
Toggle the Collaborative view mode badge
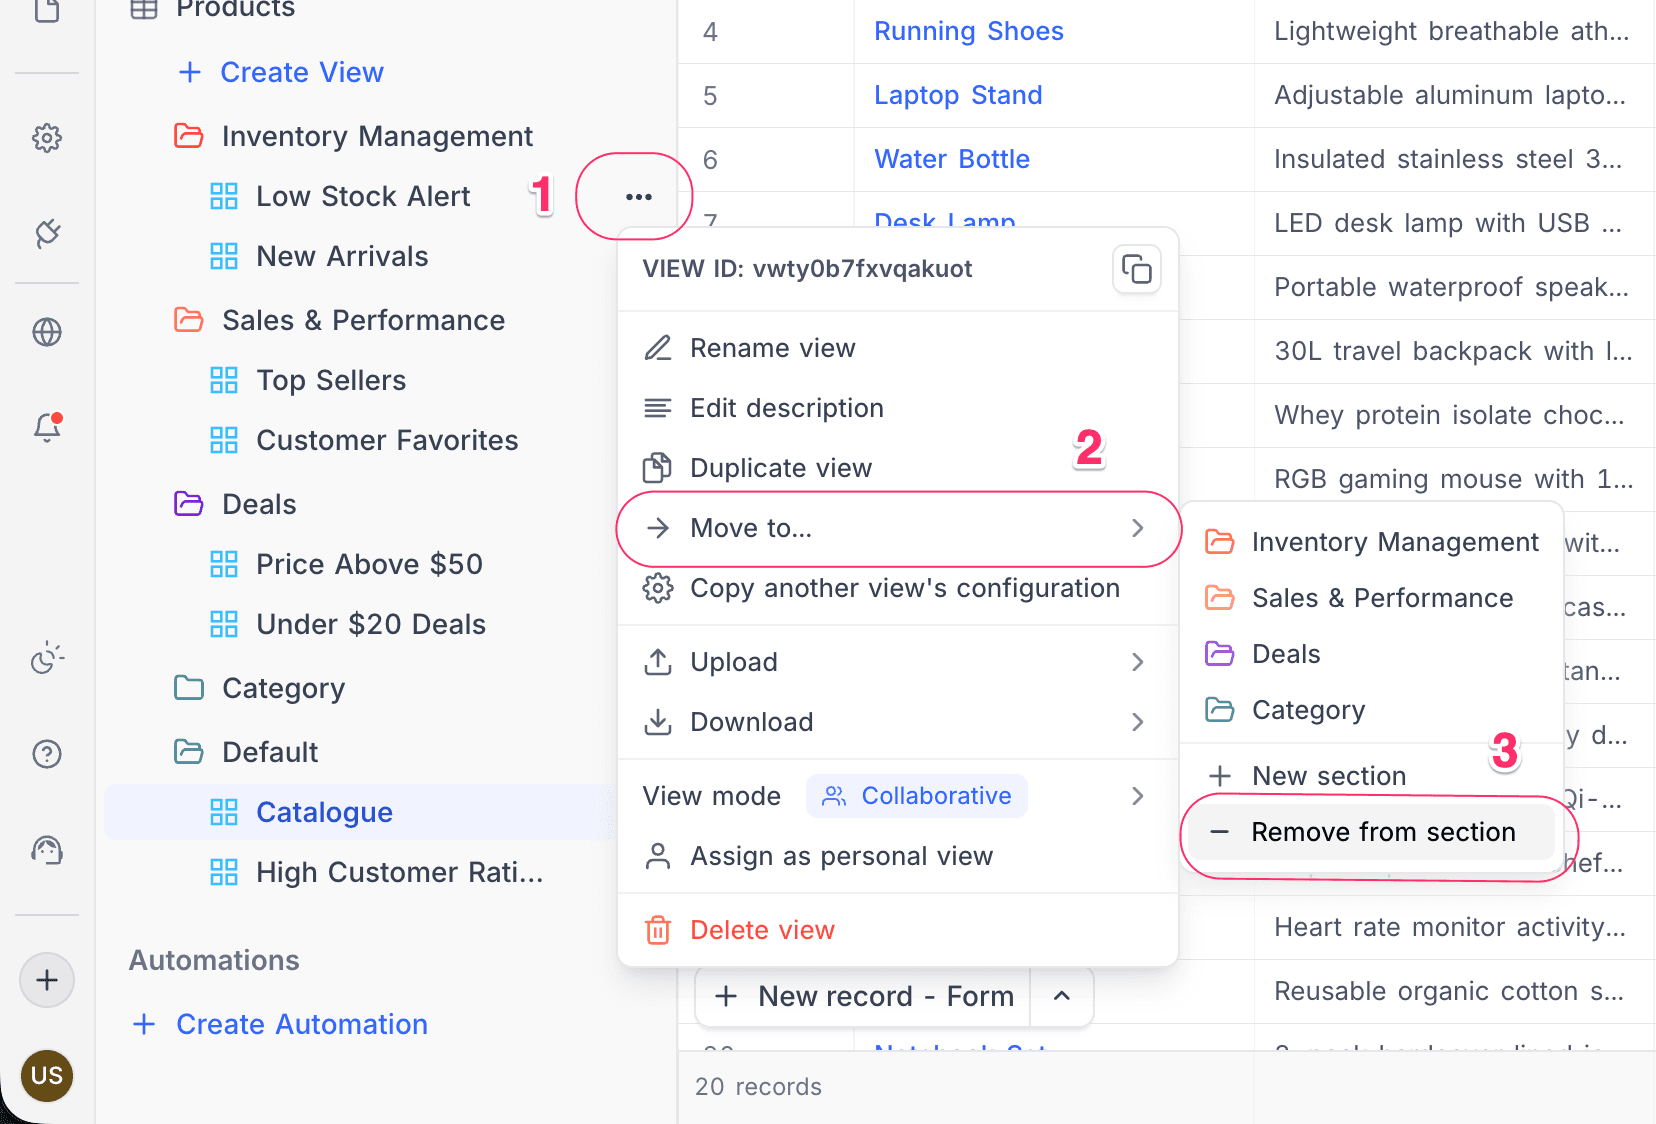pyautogui.click(x=916, y=796)
